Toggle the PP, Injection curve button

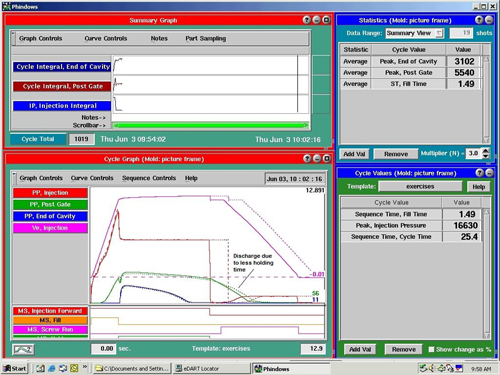pyautogui.click(x=50, y=193)
